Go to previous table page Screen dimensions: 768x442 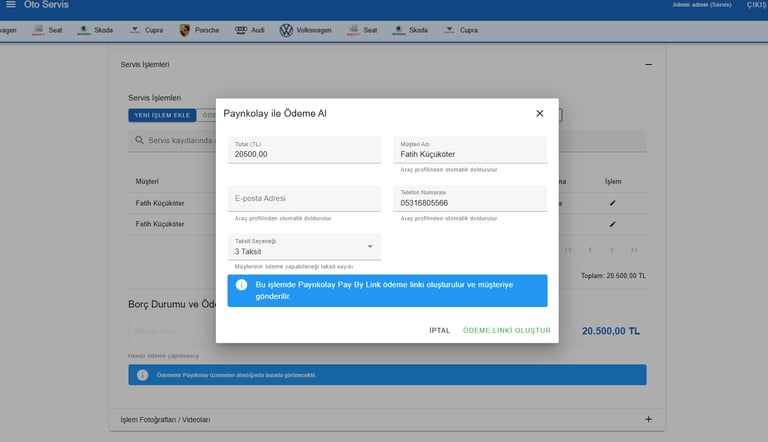click(x=590, y=250)
